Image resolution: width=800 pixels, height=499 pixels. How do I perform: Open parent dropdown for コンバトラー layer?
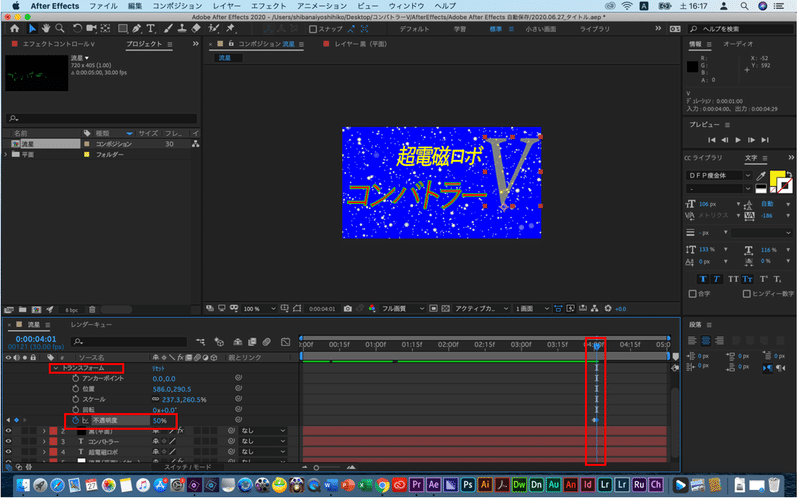click(x=263, y=442)
